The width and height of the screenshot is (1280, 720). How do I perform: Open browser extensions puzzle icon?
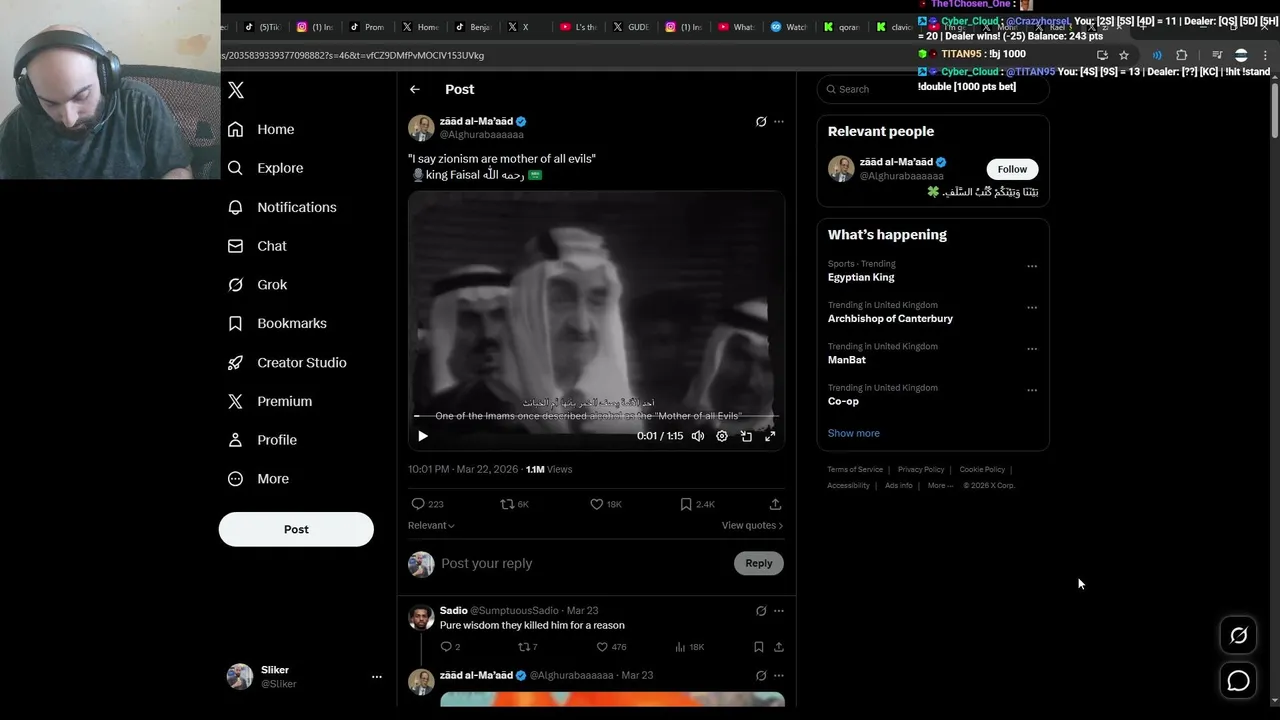tap(1181, 55)
